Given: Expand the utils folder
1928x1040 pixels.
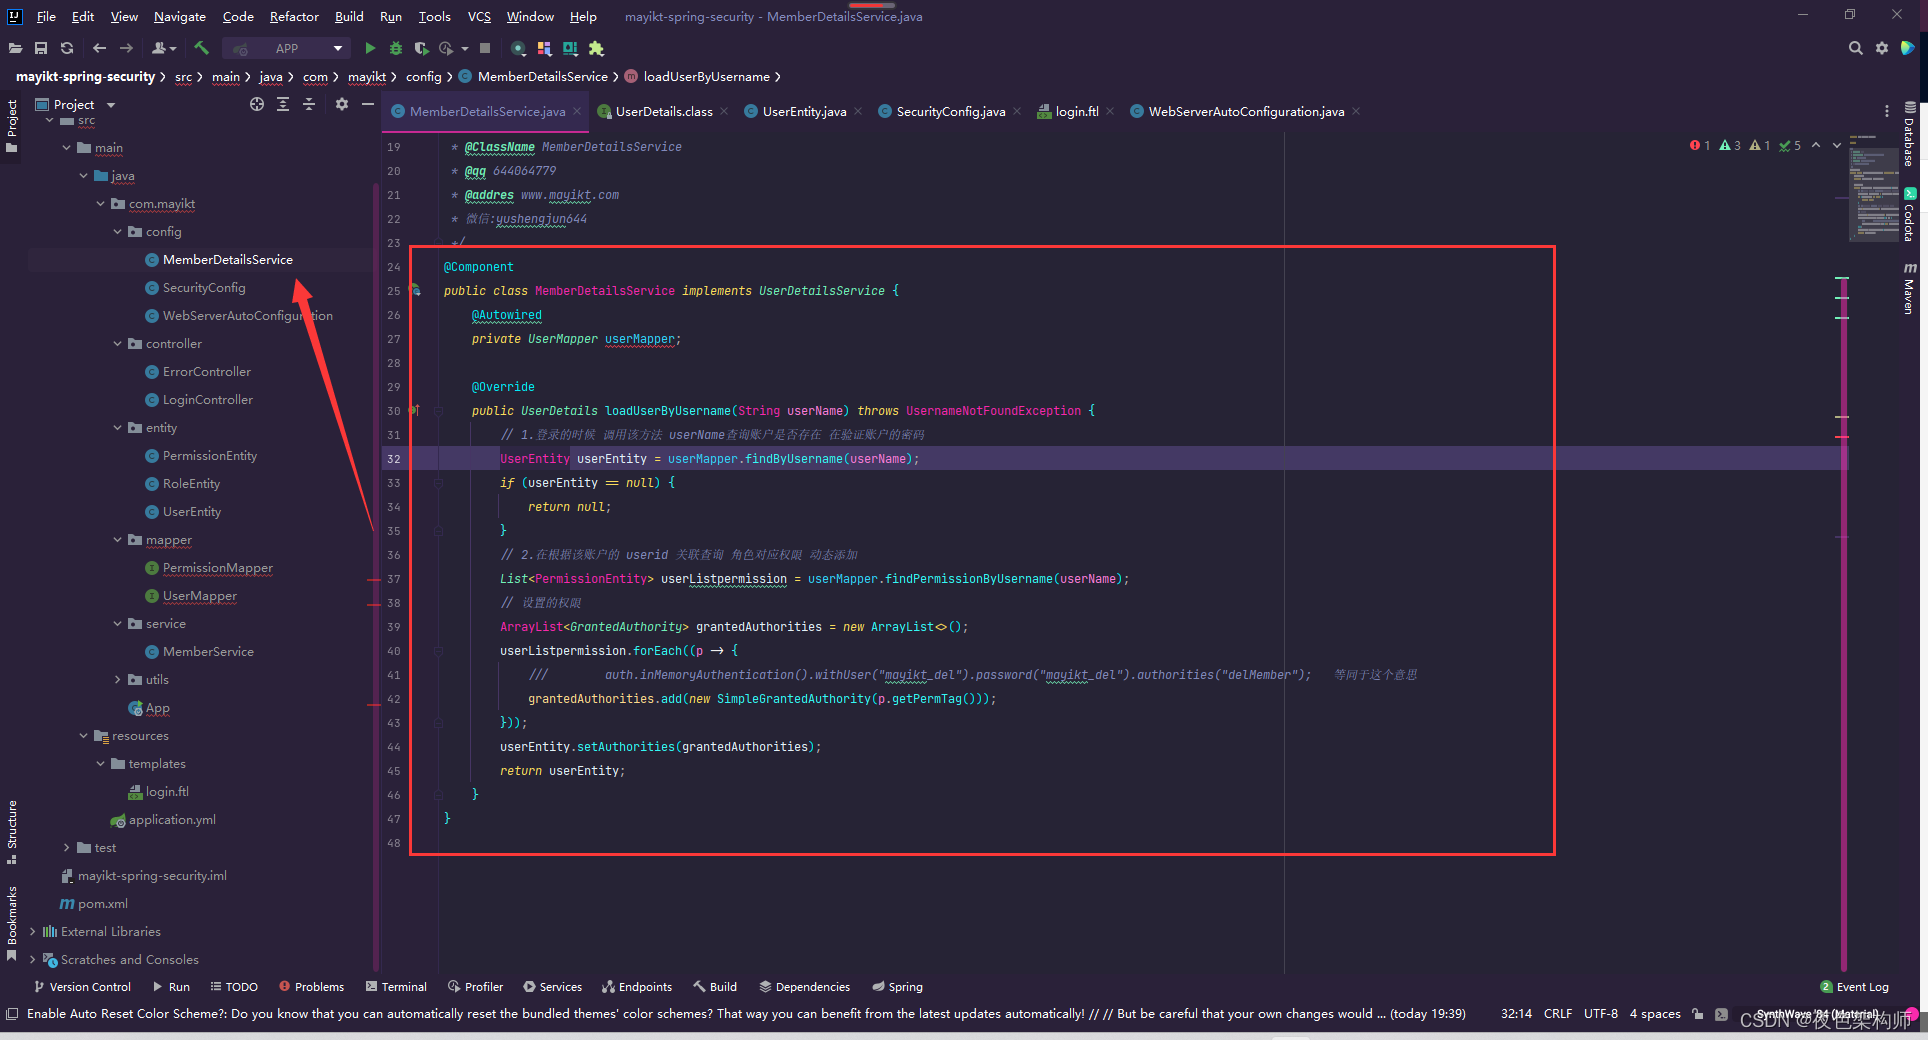Looking at the screenshot, I should point(118,679).
